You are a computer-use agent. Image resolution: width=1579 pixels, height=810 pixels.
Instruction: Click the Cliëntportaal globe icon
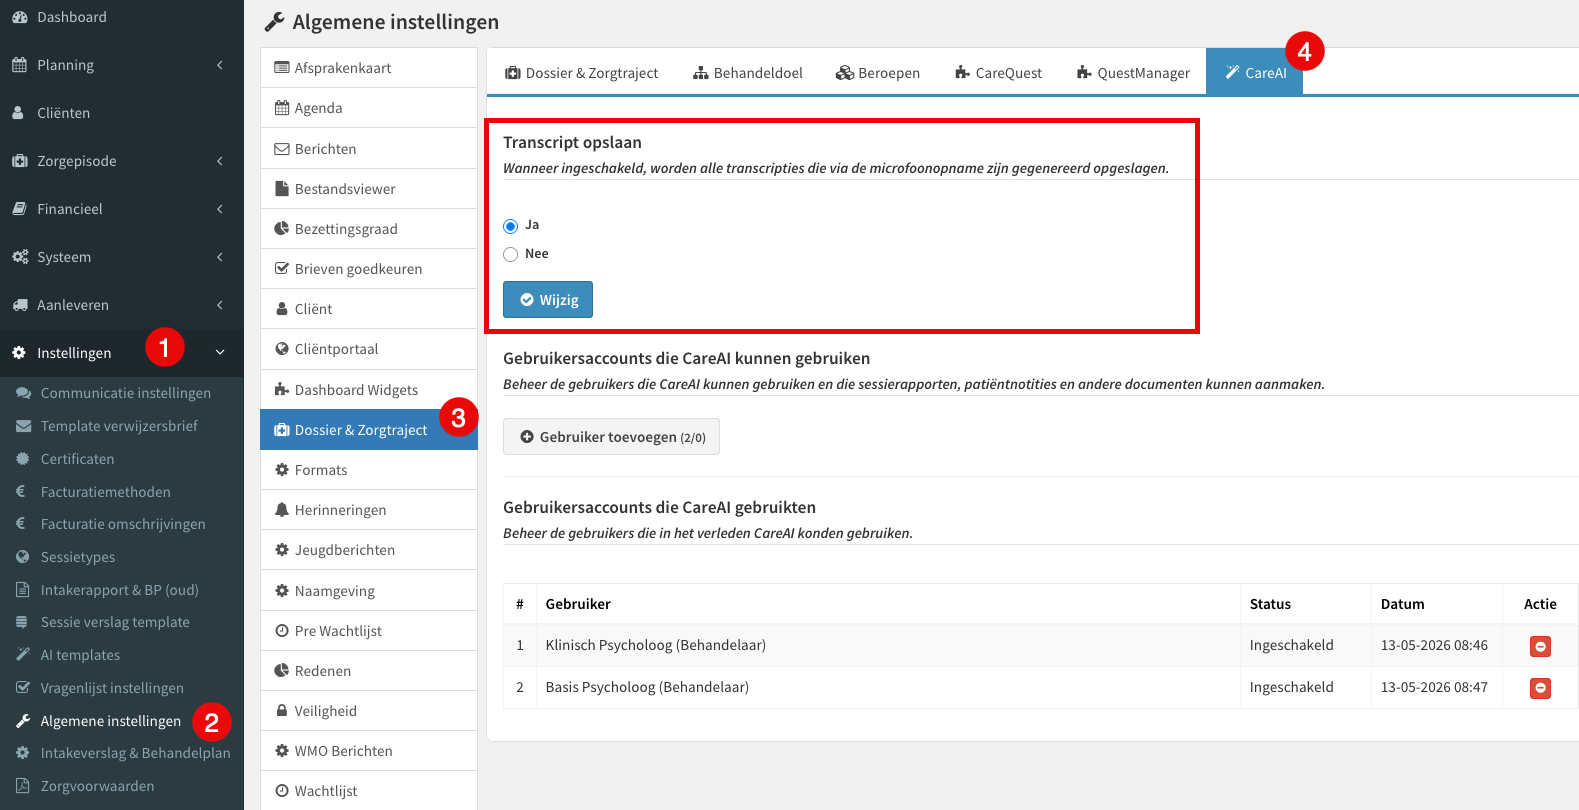click(282, 349)
